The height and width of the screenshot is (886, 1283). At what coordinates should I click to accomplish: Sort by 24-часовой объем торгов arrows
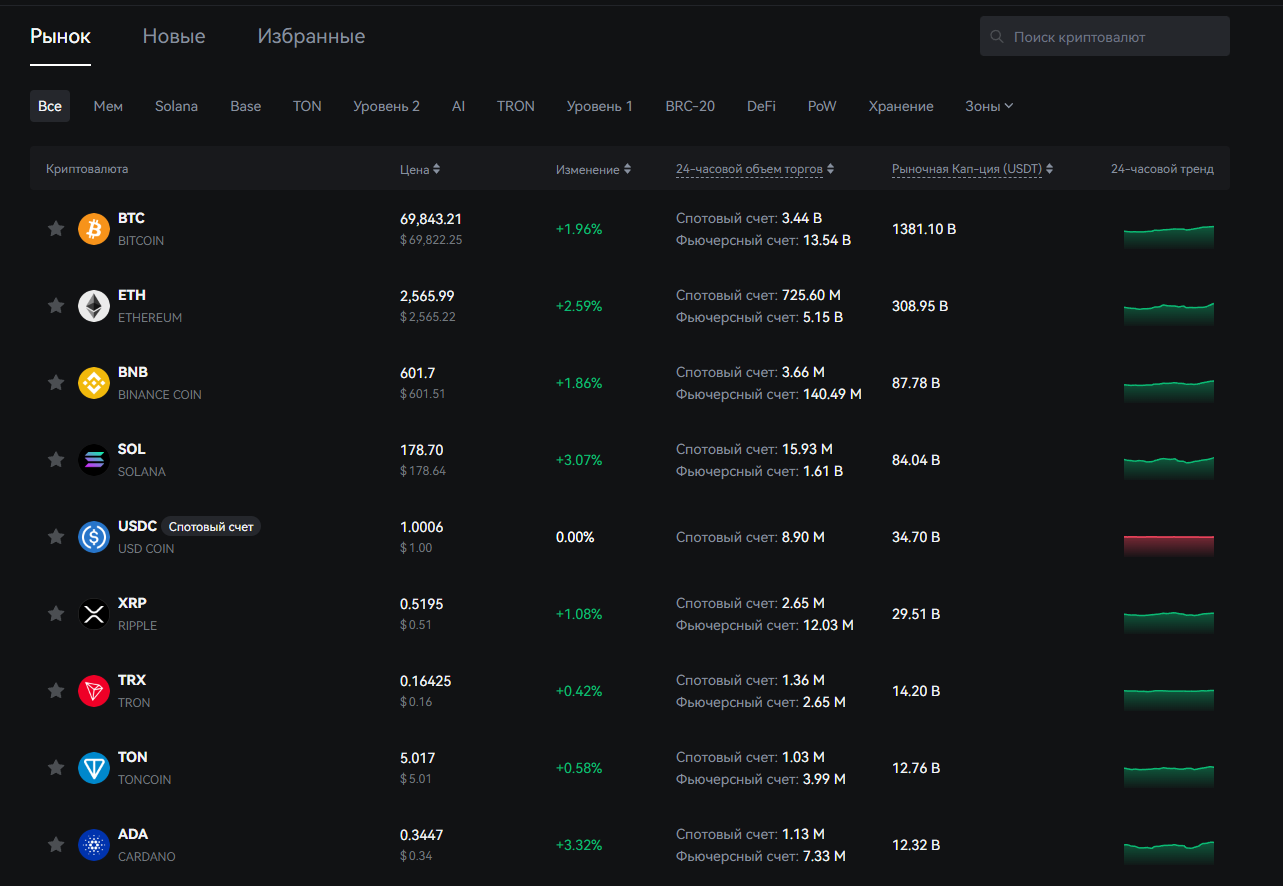(x=830, y=169)
